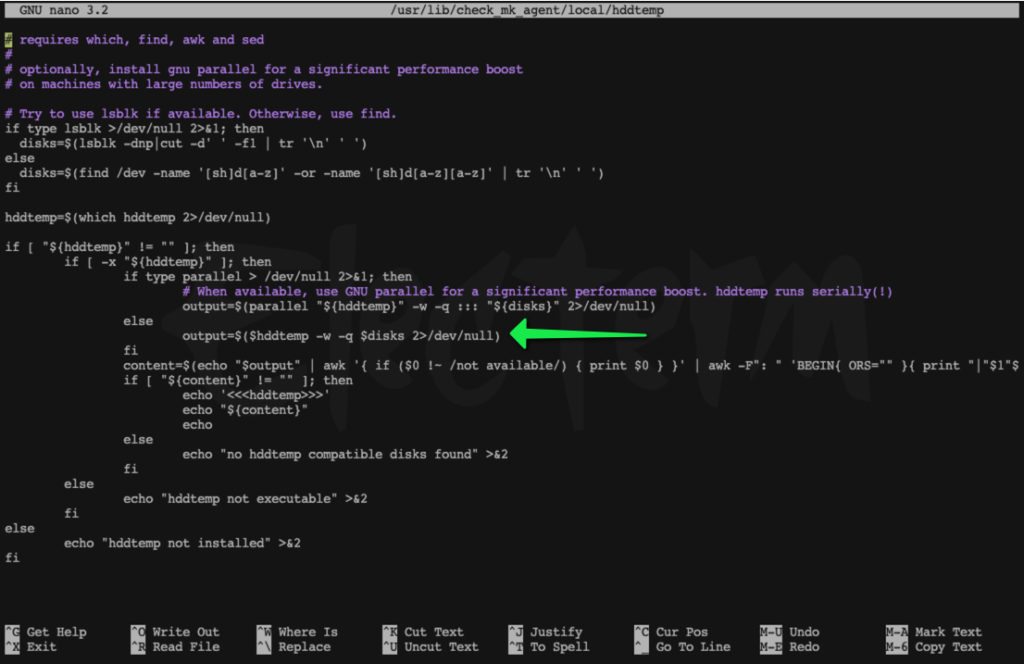The width and height of the screenshot is (1024, 664).
Task: Click the 'disks=$(lsblk -dnp|cut' line
Action: tap(193, 144)
